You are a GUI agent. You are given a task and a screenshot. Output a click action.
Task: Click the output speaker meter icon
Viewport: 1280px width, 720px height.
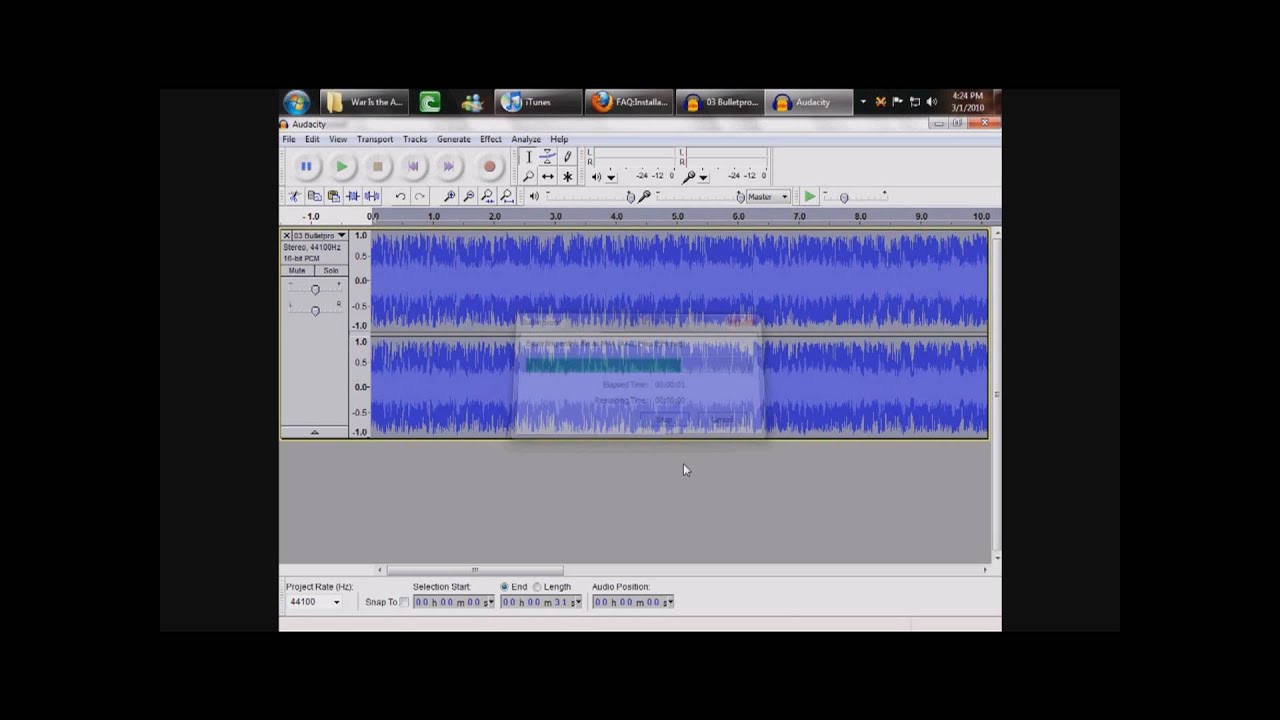pos(596,177)
